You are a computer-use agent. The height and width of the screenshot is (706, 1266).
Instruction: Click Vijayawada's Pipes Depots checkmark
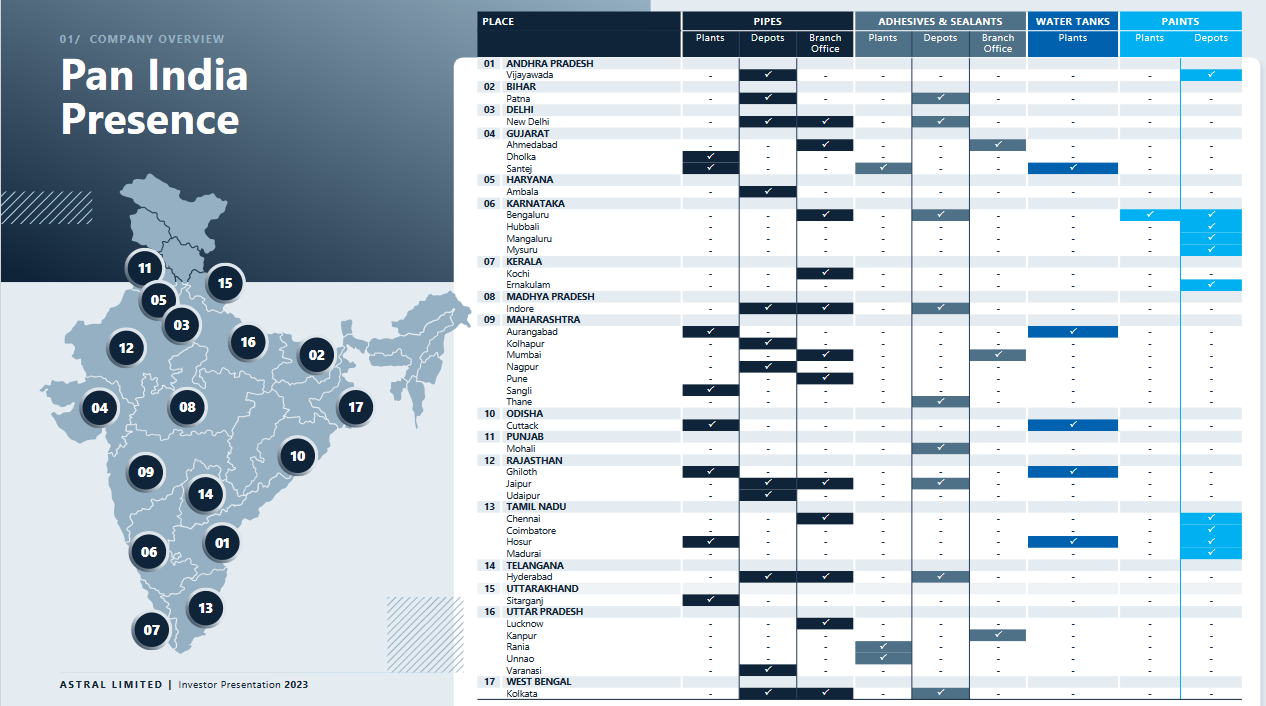coord(768,75)
